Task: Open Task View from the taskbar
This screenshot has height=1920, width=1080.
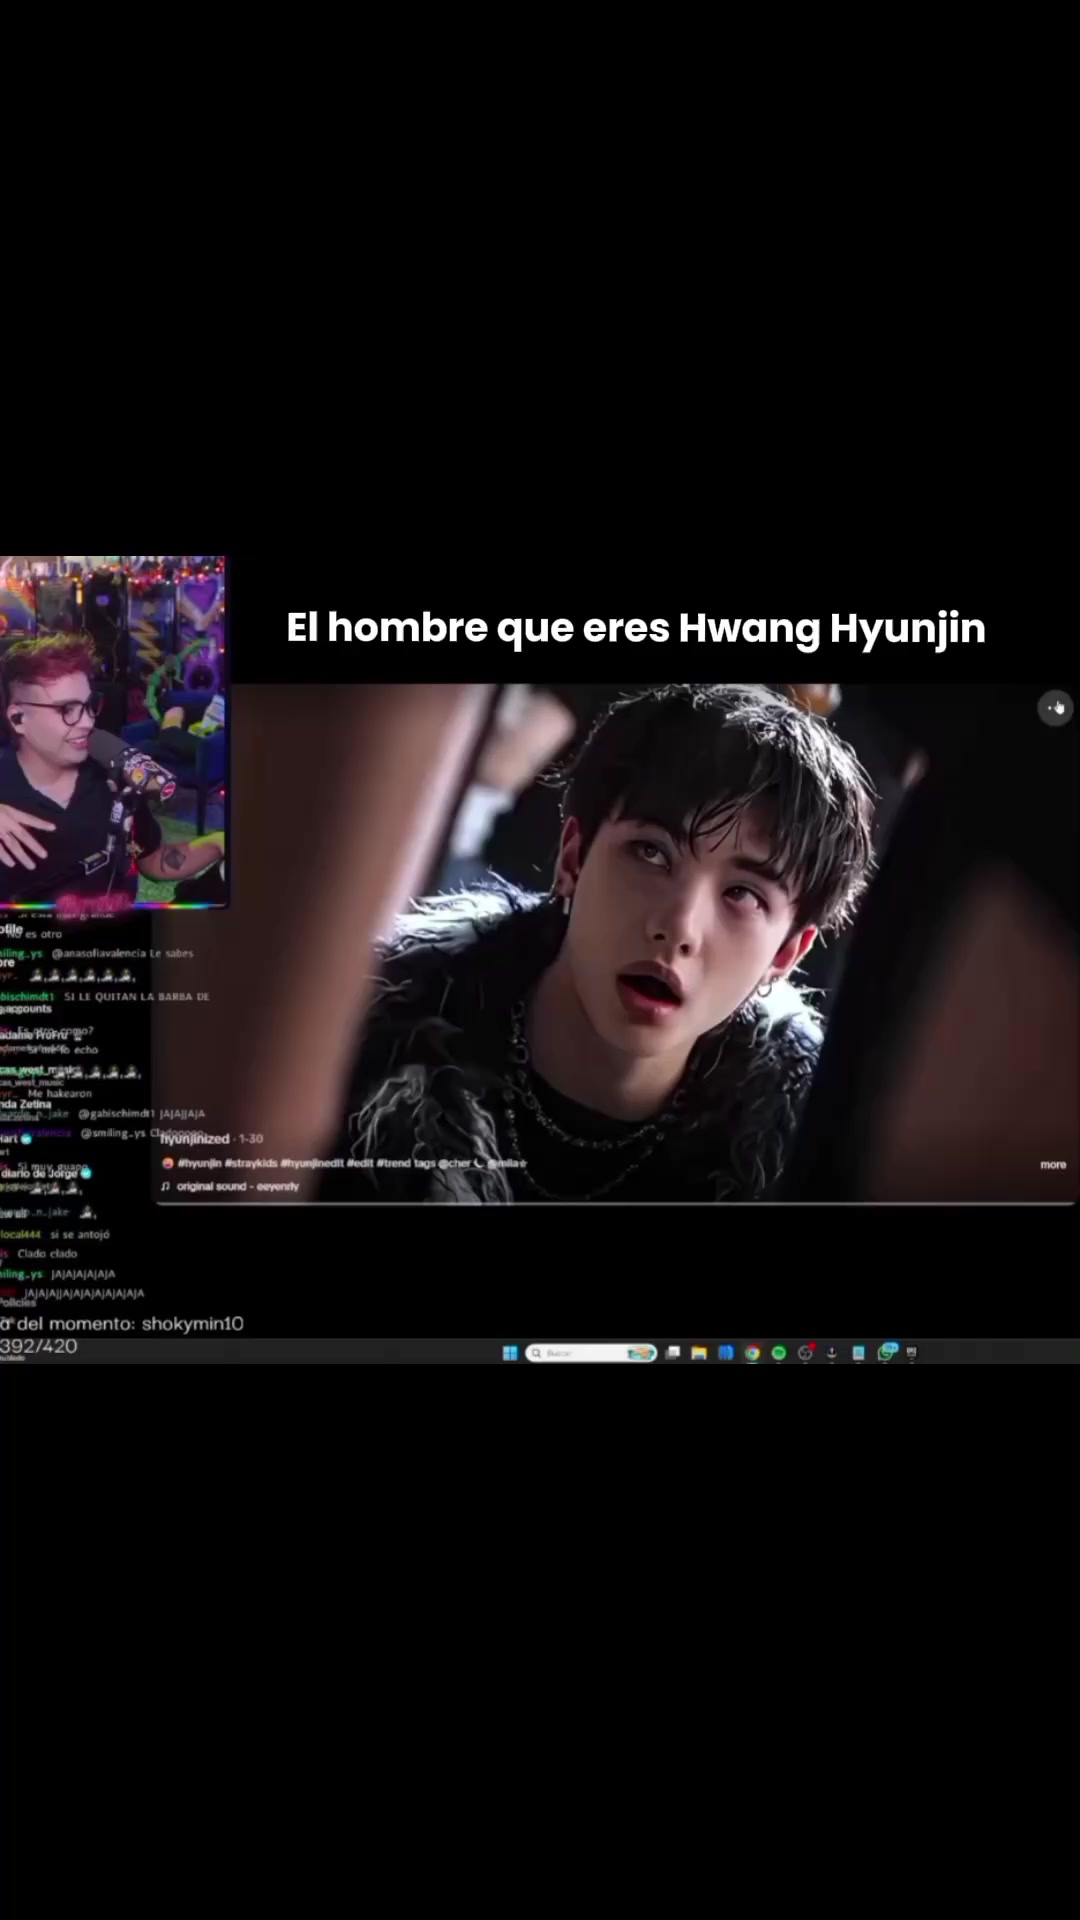Action: tap(673, 1353)
